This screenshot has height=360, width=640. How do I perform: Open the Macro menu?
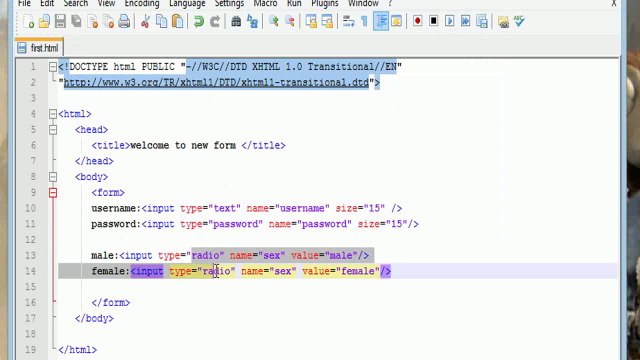coord(265,4)
